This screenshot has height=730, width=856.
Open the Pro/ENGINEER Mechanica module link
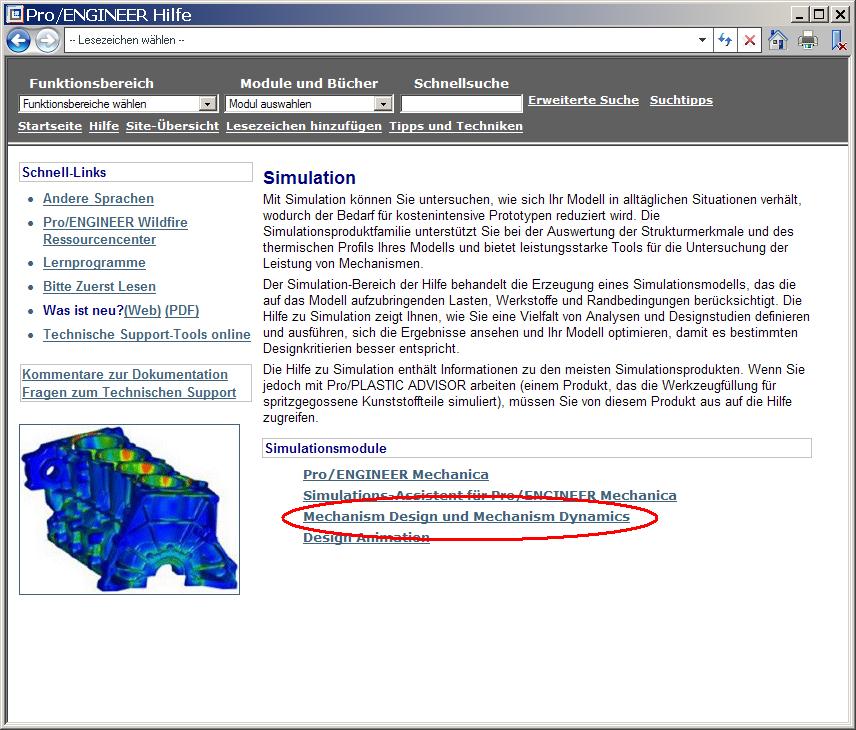[396, 474]
